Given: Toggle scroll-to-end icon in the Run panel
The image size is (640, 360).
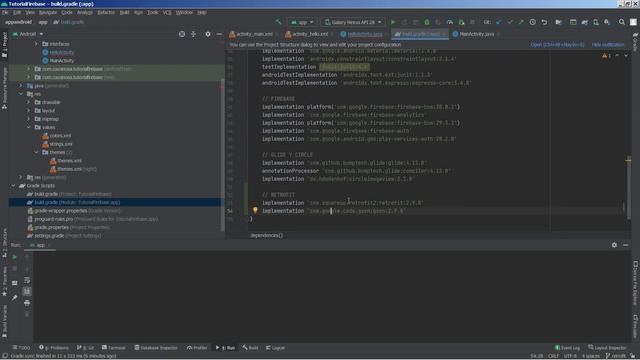Looking at the screenshot, I should 27,291.
